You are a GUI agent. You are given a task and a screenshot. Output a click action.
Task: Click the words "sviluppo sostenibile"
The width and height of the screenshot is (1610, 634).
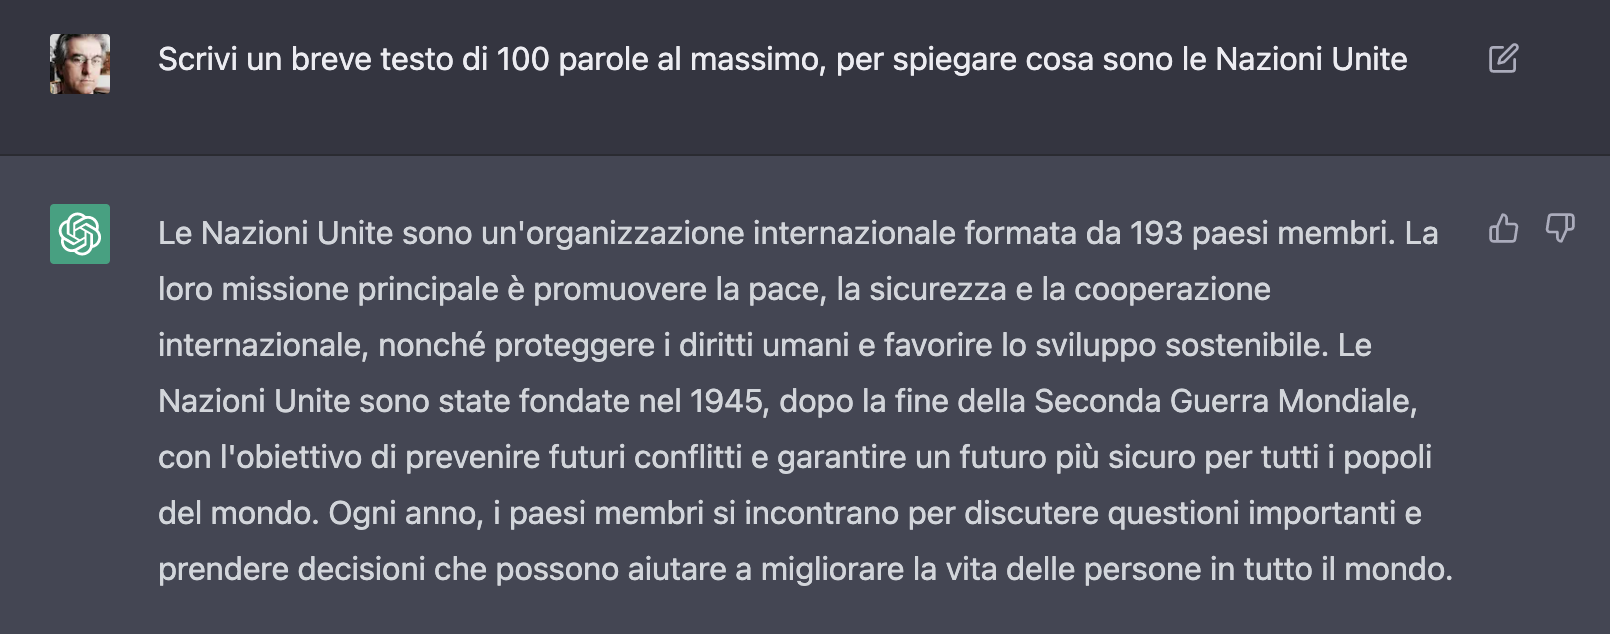pyautogui.click(x=1180, y=346)
